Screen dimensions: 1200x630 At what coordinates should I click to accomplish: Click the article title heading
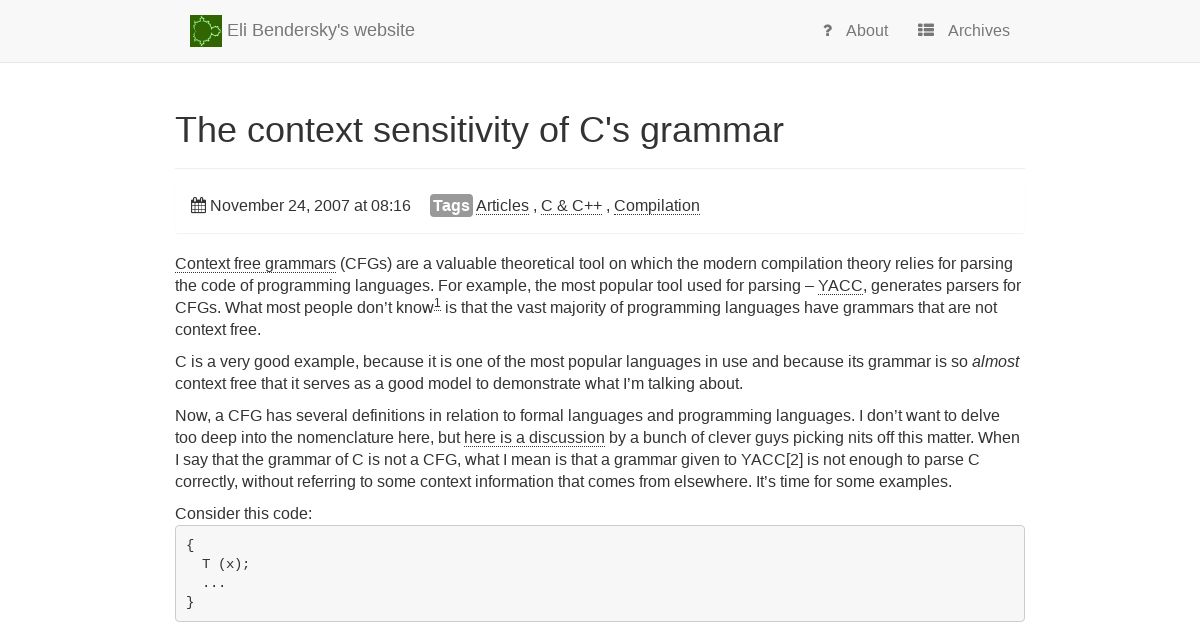click(x=479, y=130)
